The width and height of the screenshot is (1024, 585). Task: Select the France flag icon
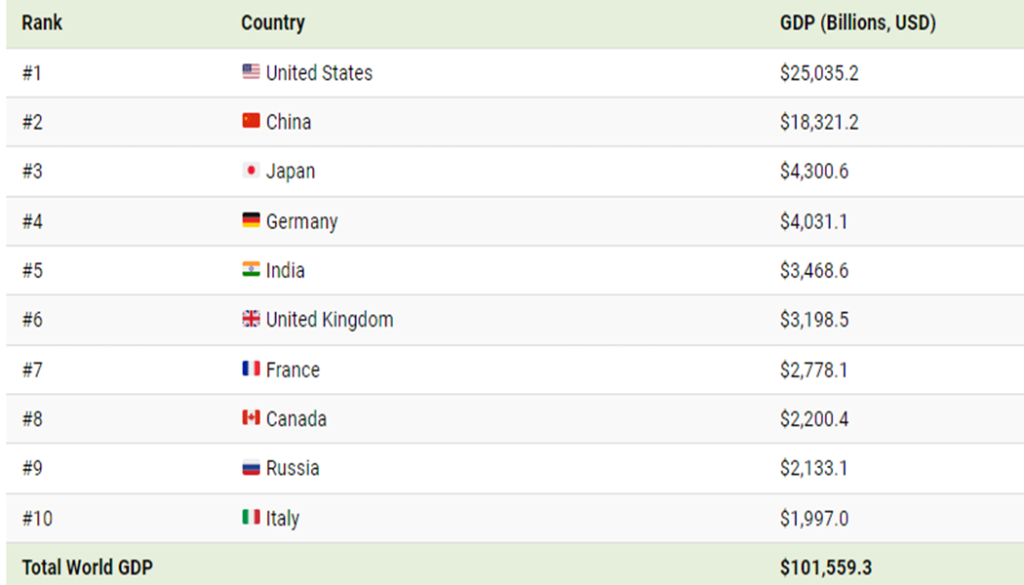tap(251, 368)
